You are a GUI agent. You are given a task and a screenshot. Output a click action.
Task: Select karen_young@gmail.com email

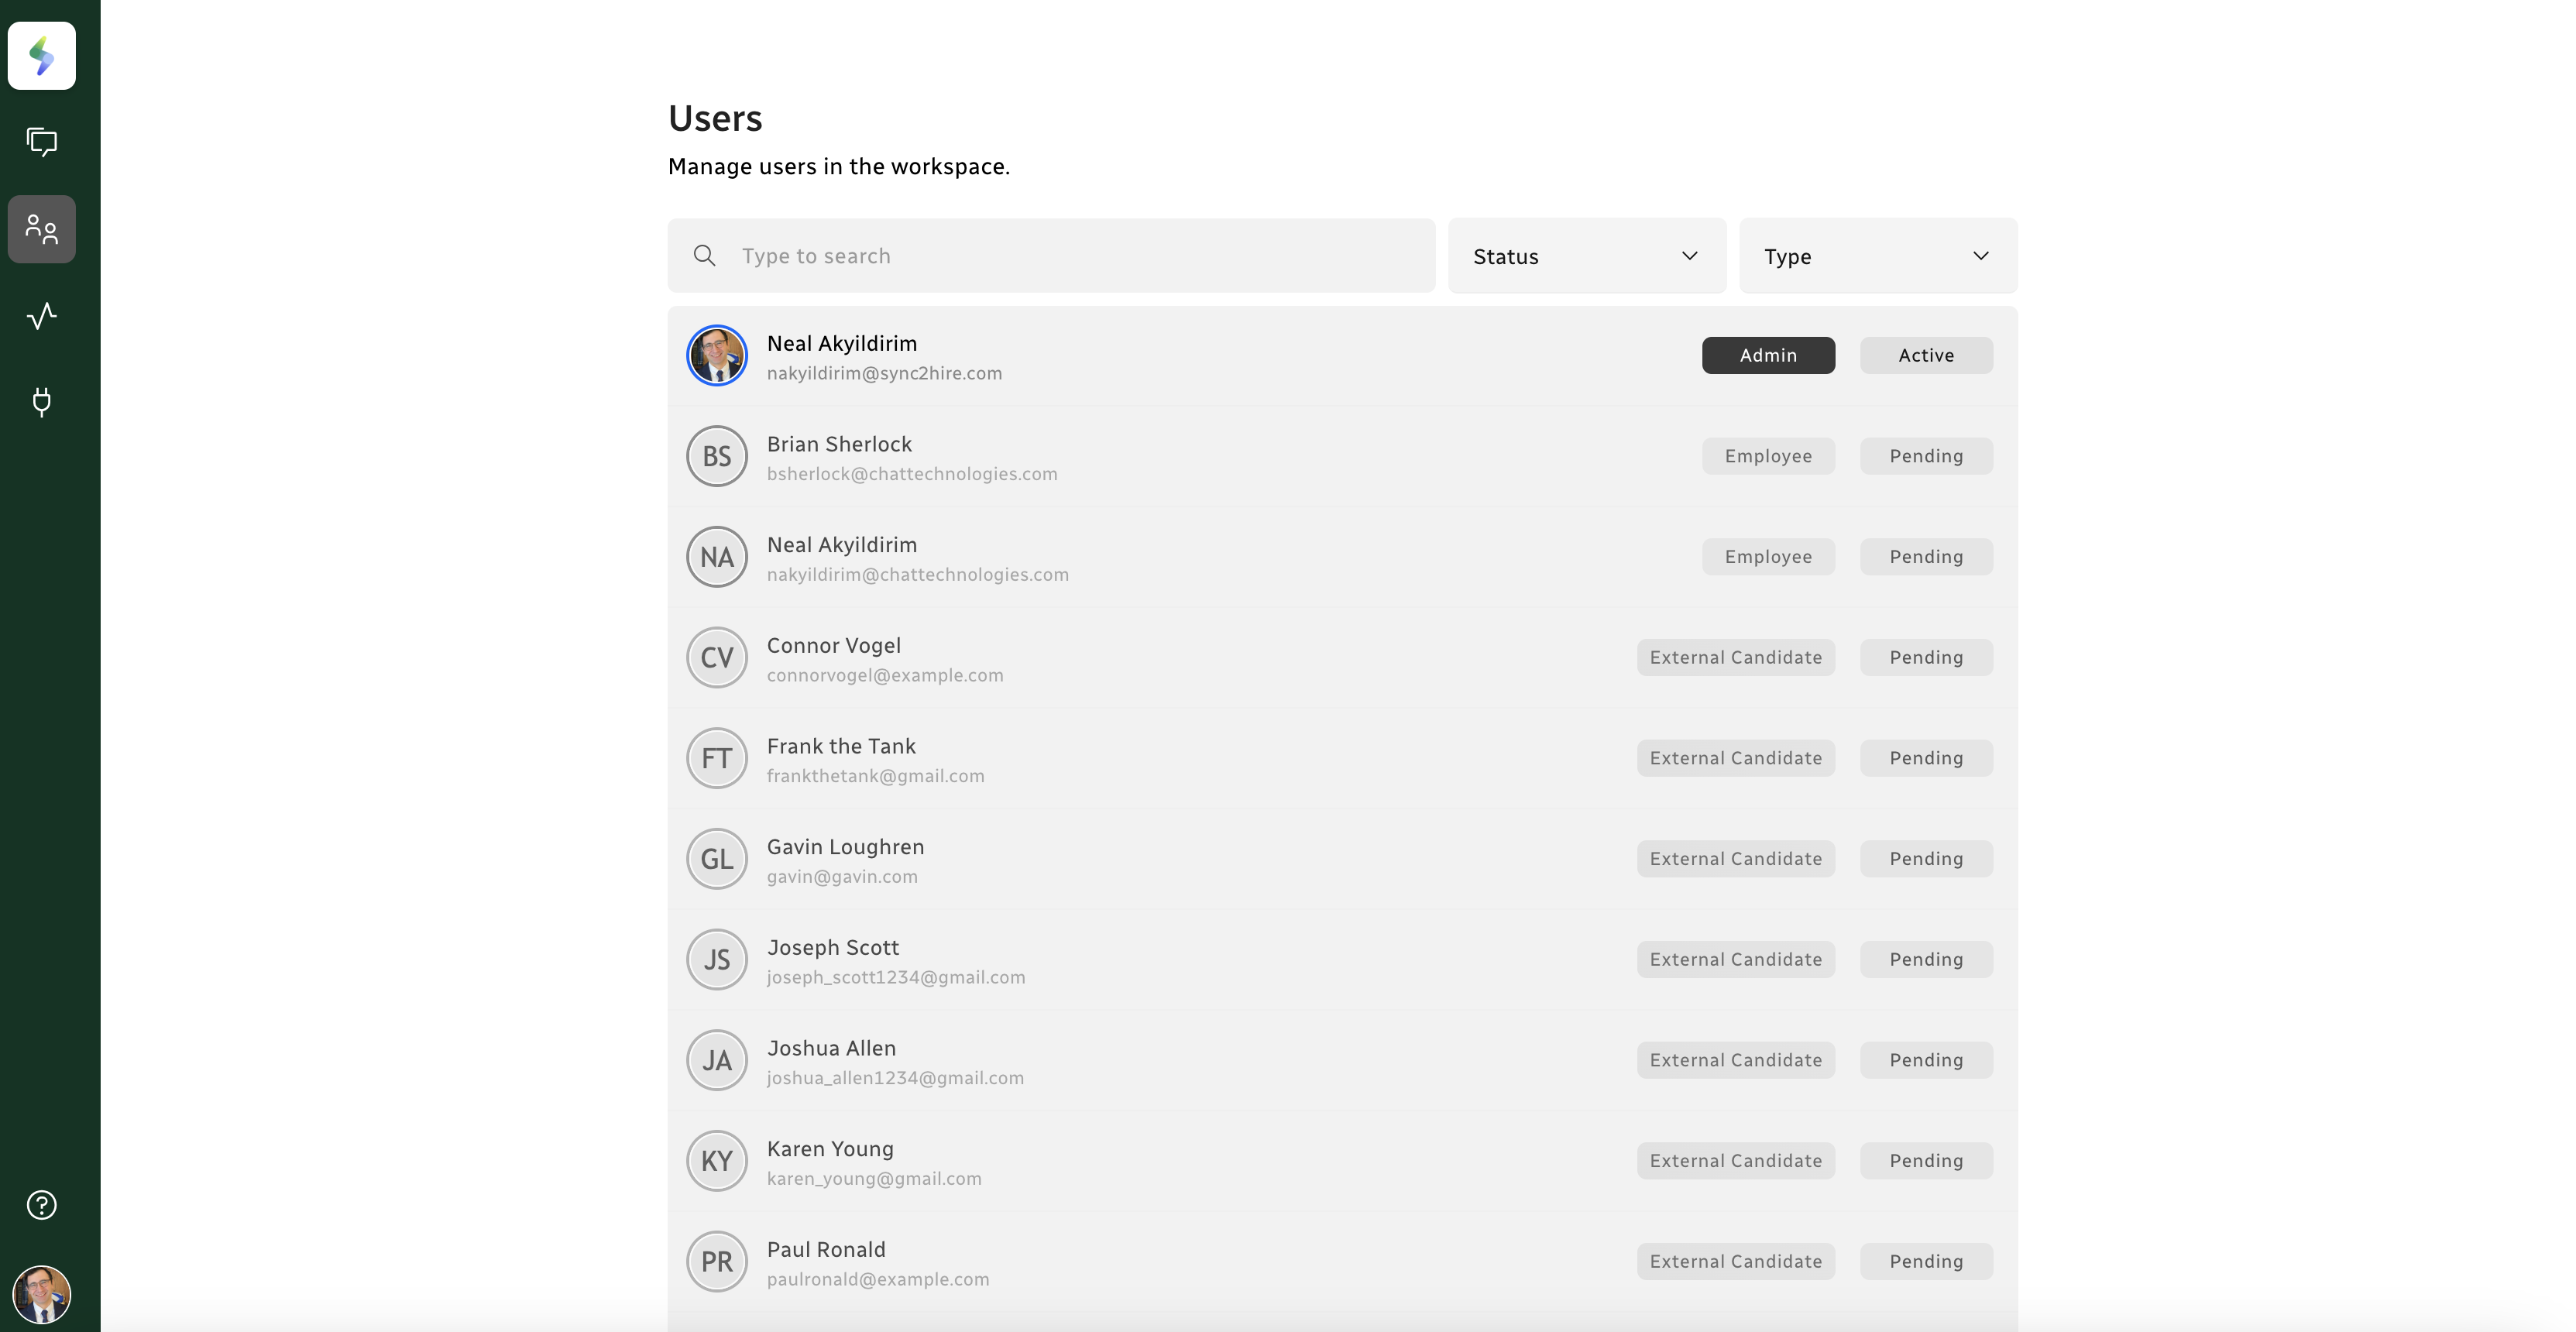874,1179
